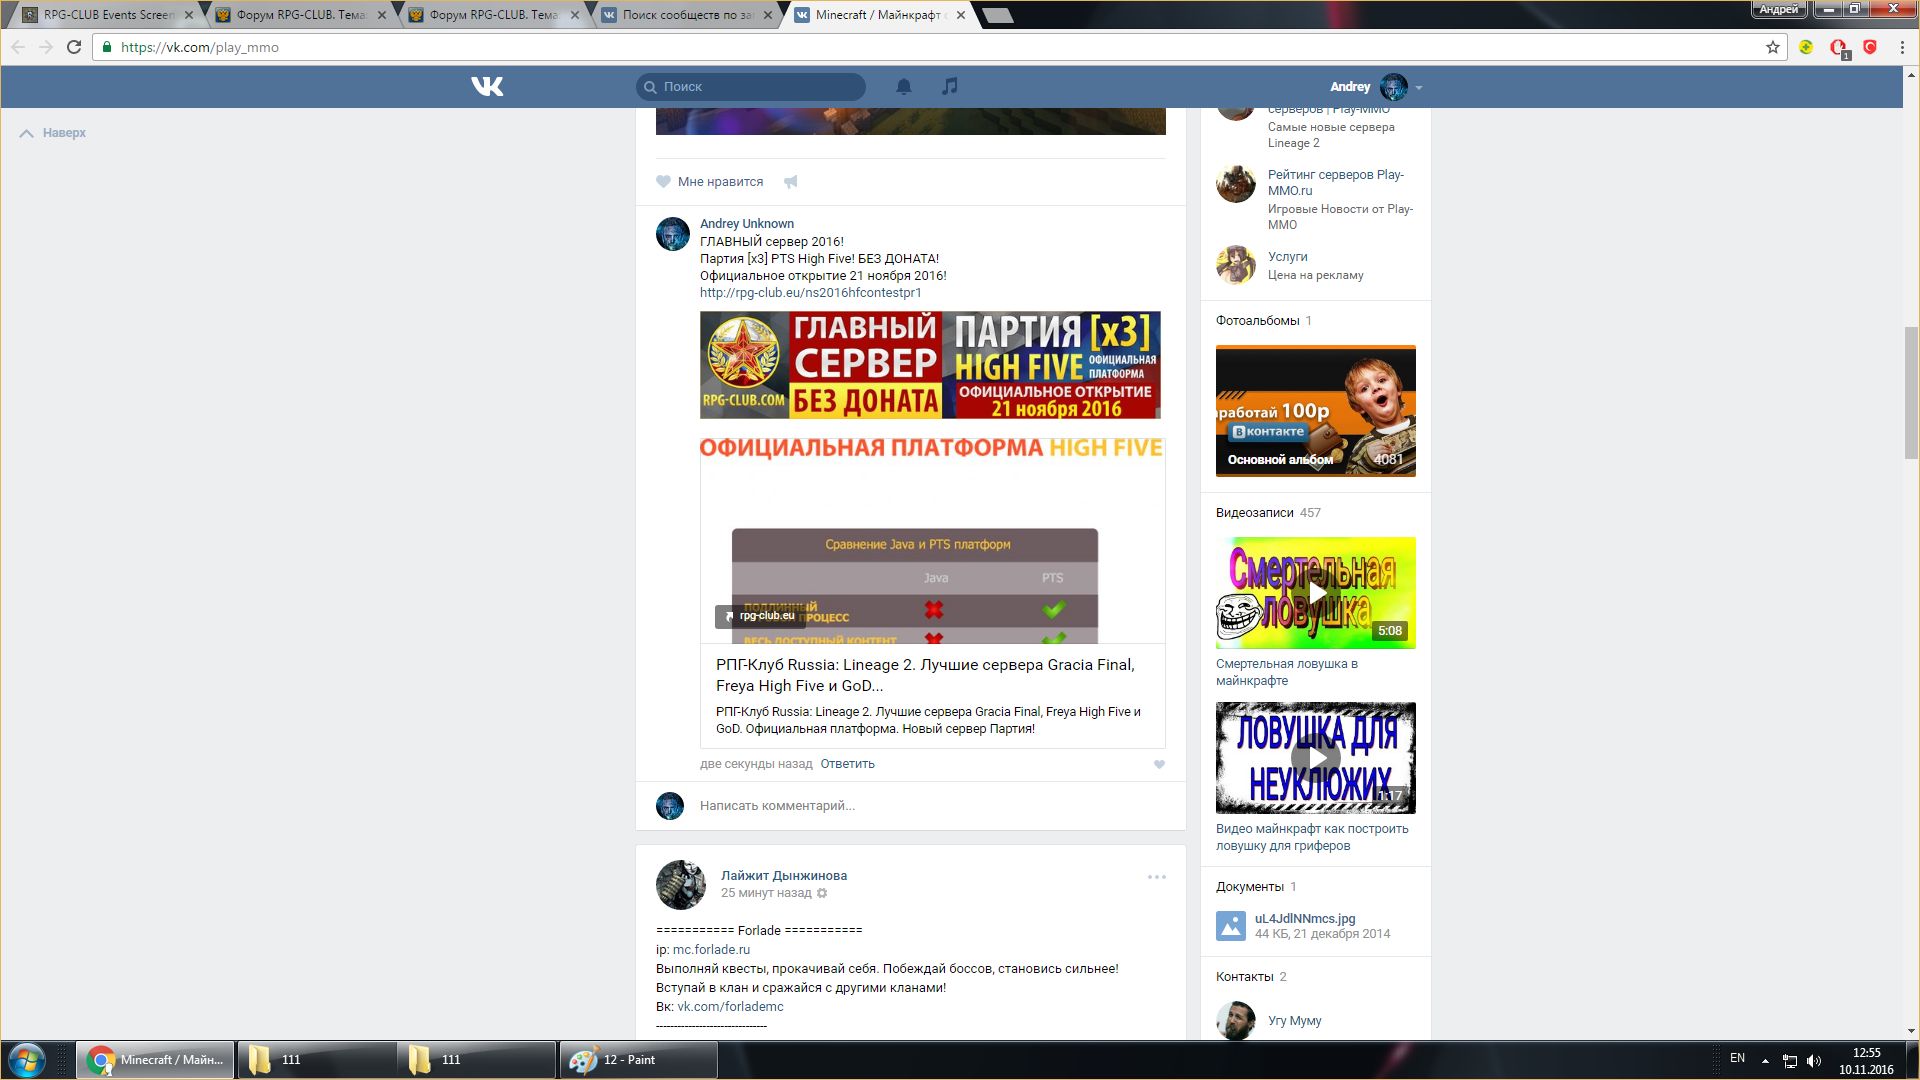Switch to second Форум RPG-CLUB tab
The height and width of the screenshot is (1080, 1920).
coord(492,15)
